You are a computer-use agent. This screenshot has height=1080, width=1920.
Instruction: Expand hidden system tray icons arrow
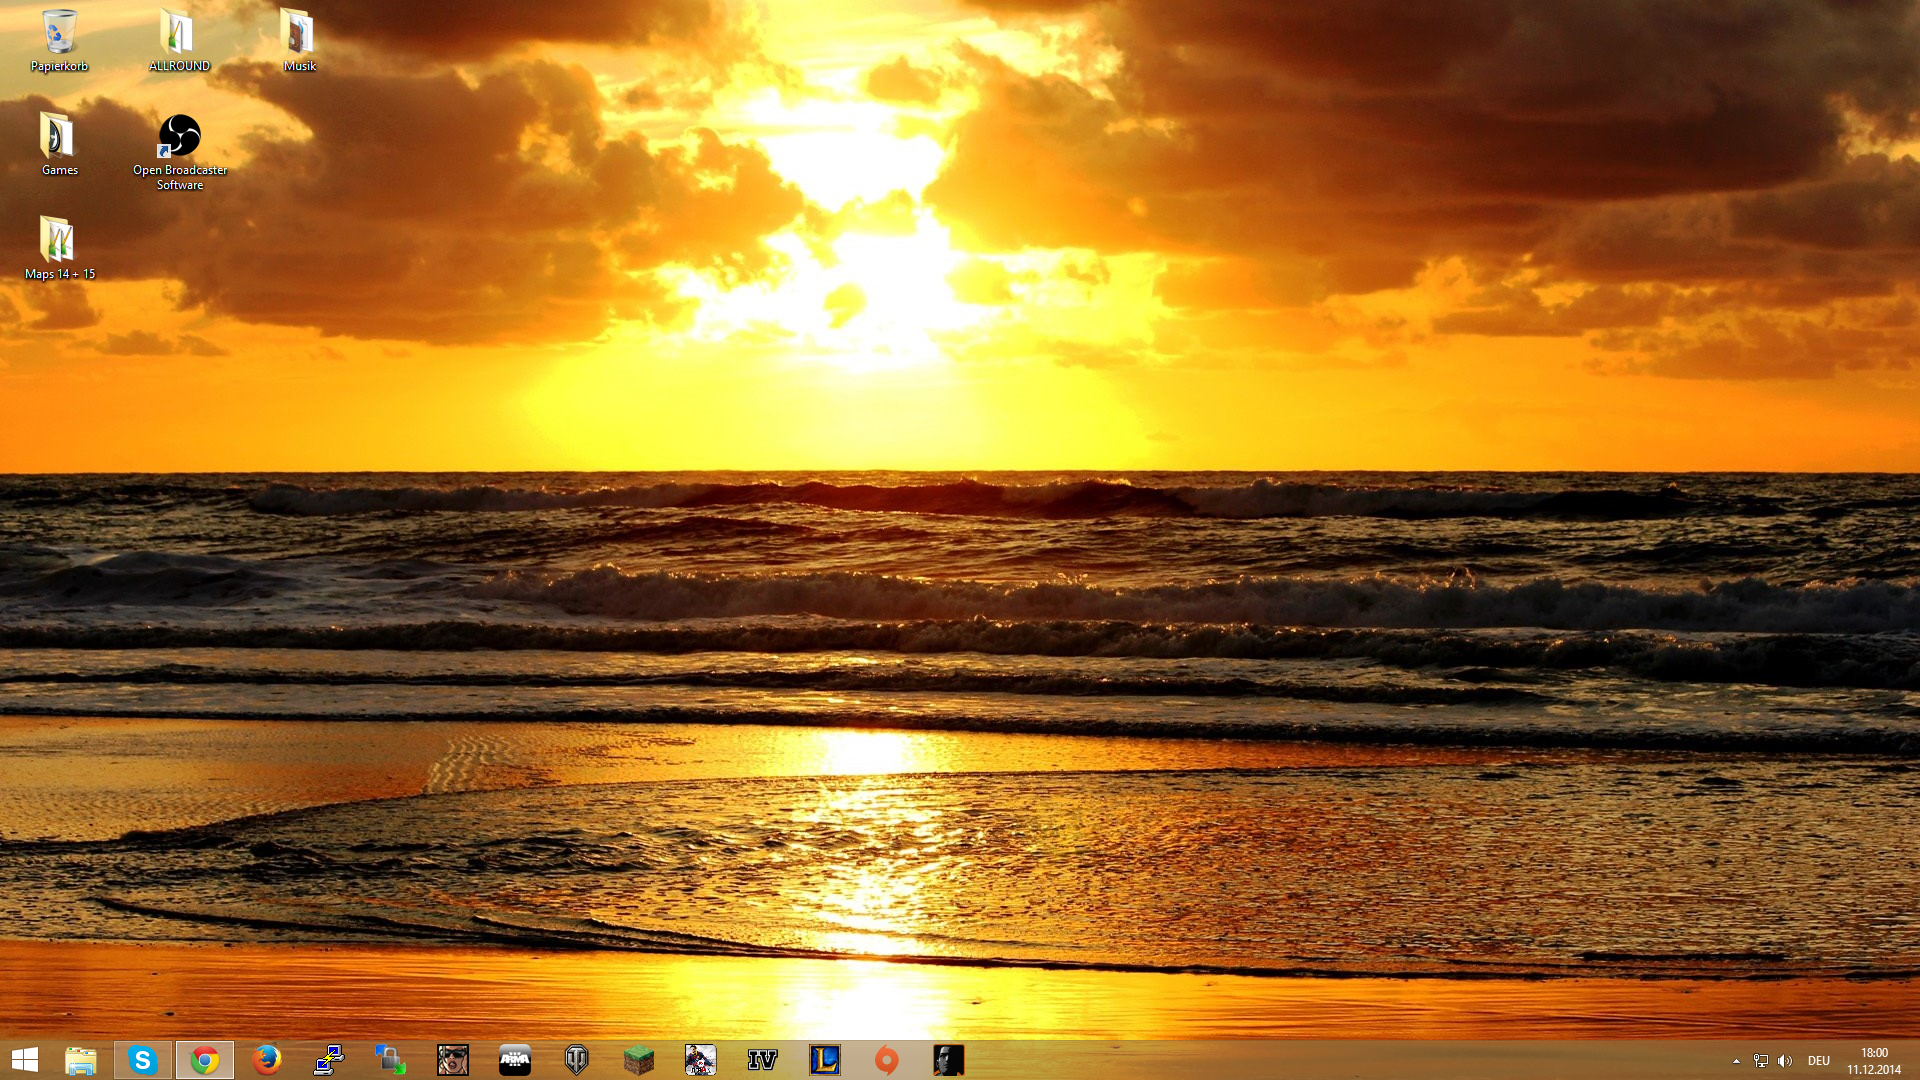[x=1736, y=1061]
